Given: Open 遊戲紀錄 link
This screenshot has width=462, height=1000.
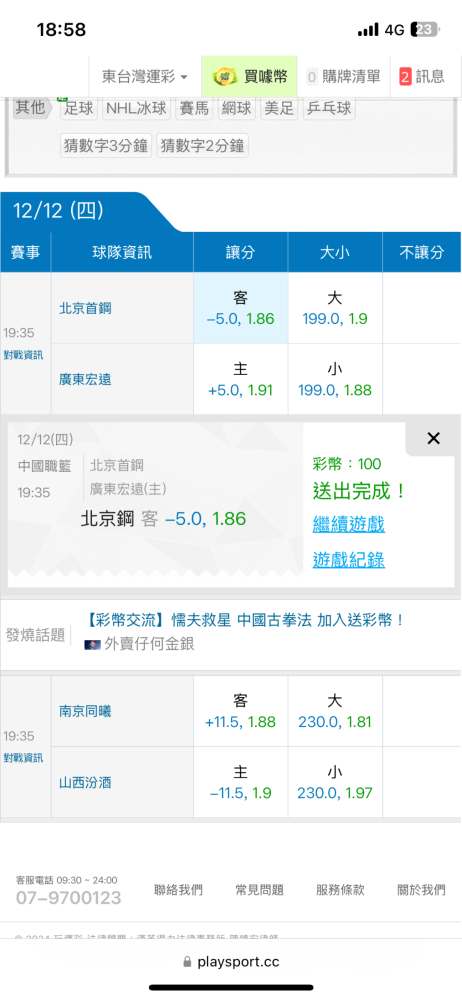Looking at the screenshot, I should 348,561.
